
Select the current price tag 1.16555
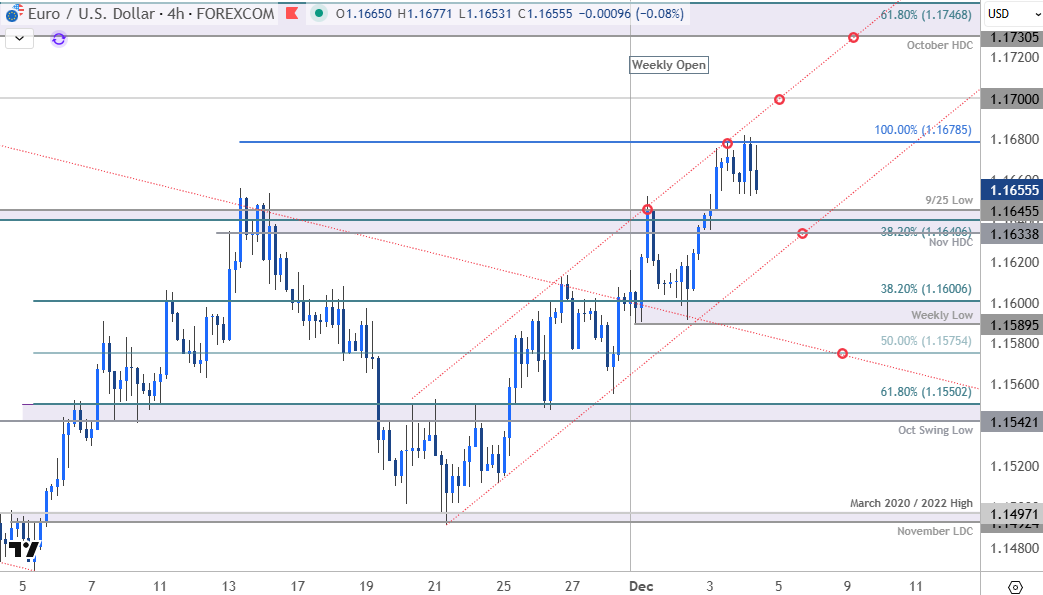[1012, 189]
